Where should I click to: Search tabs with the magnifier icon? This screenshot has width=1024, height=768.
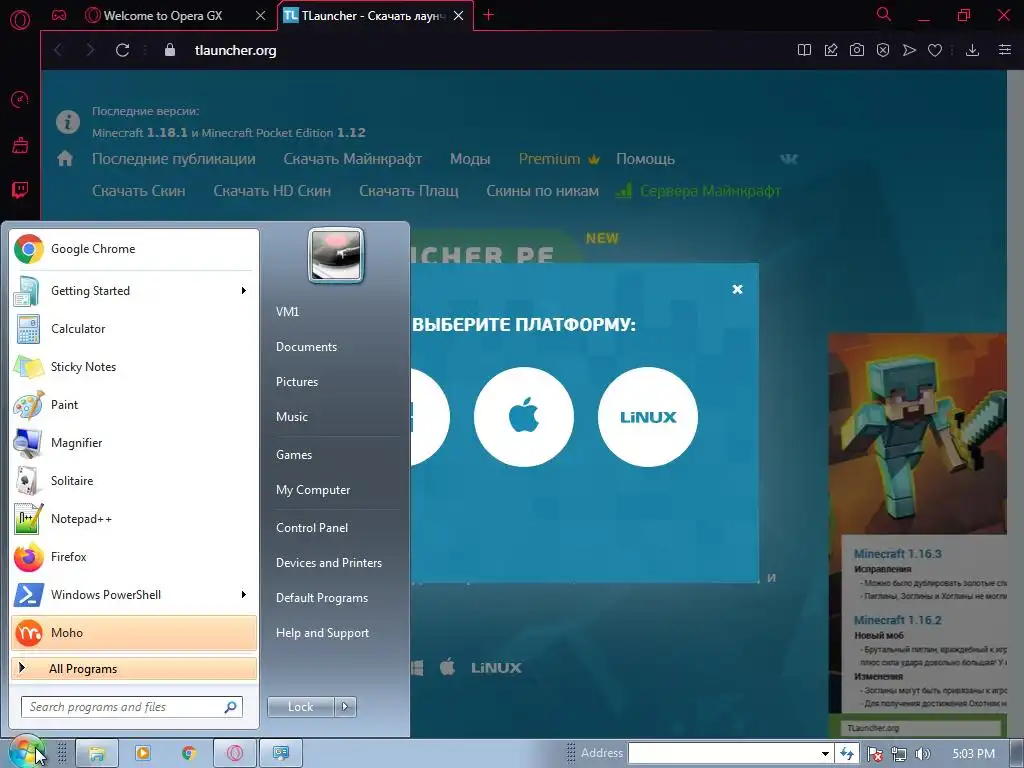[x=884, y=14]
